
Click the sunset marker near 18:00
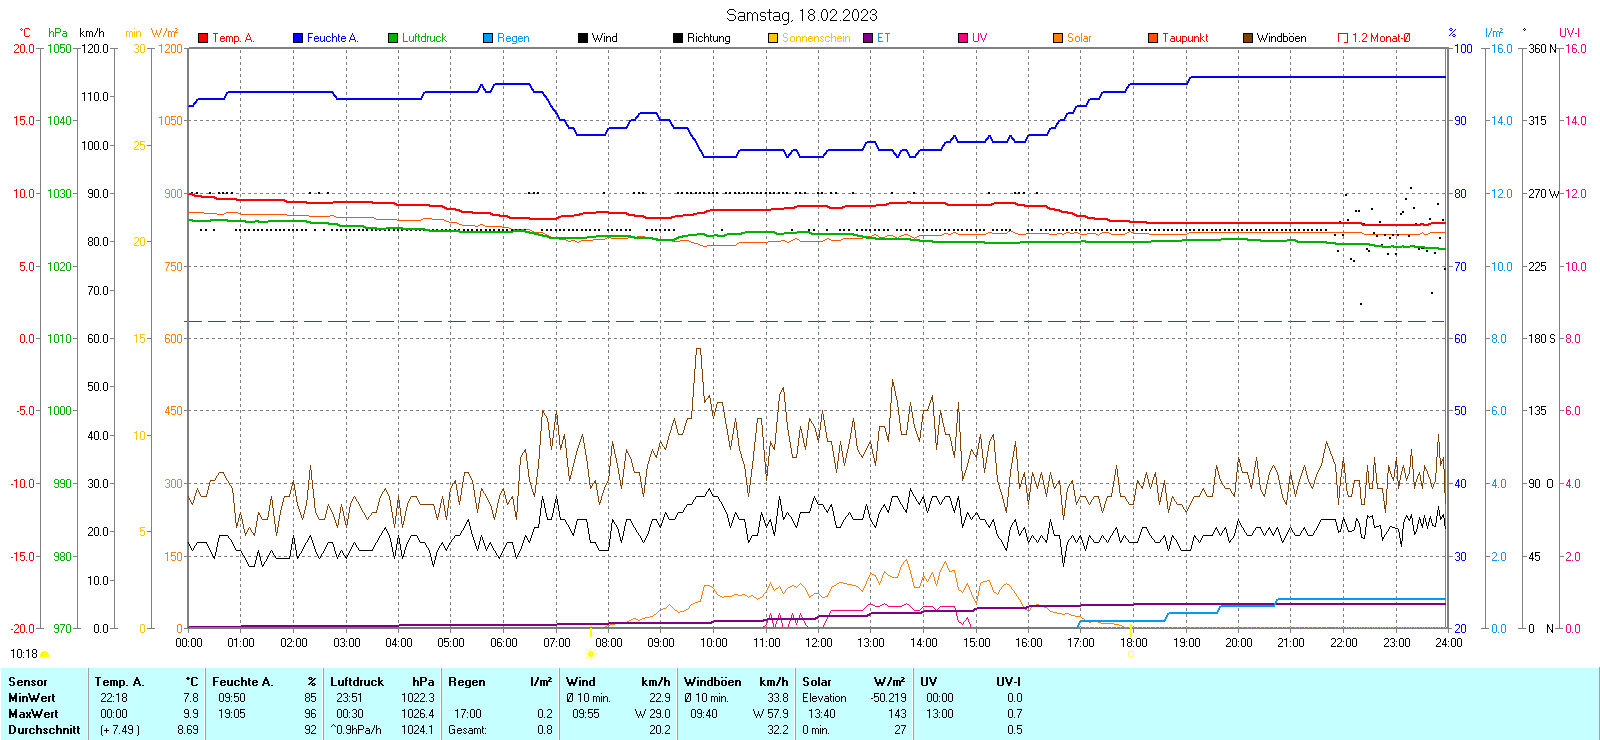(1130, 654)
